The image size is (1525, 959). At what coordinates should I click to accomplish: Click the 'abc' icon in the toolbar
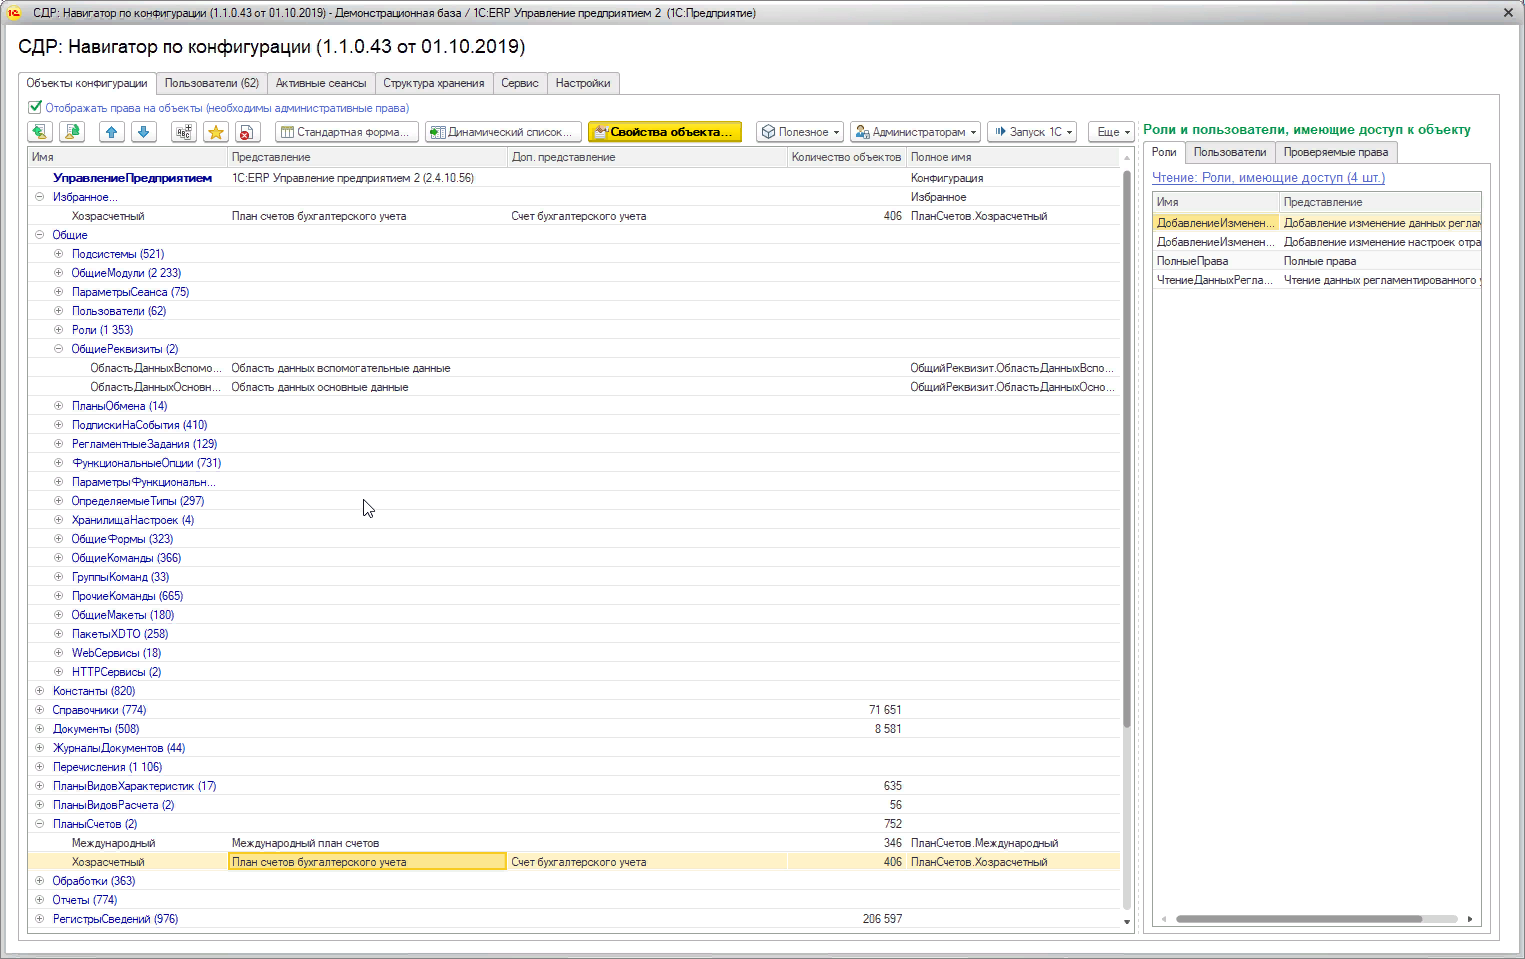(183, 132)
